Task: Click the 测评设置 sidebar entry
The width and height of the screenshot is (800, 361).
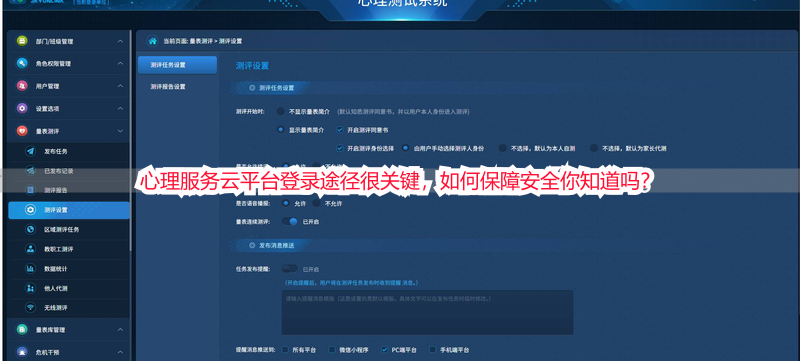Action: (x=69, y=210)
